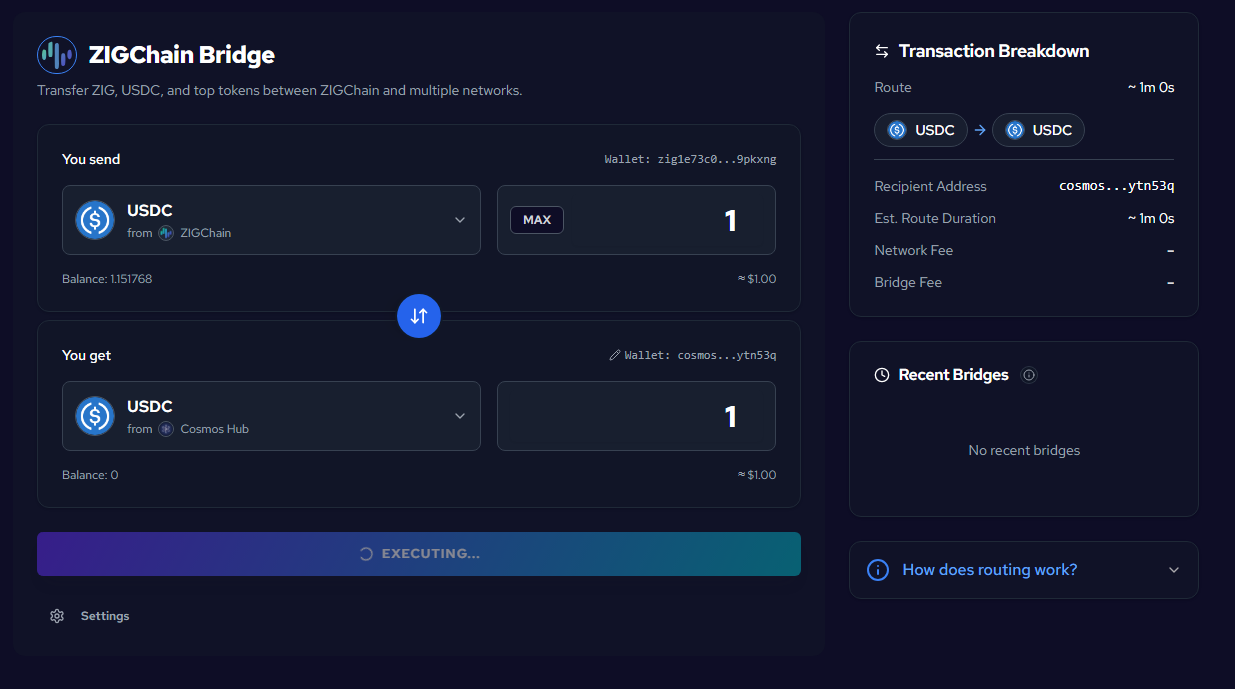Open the destination USDC token dropdown chevron
Screen dimensions: 1235x689
click(460, 416)
